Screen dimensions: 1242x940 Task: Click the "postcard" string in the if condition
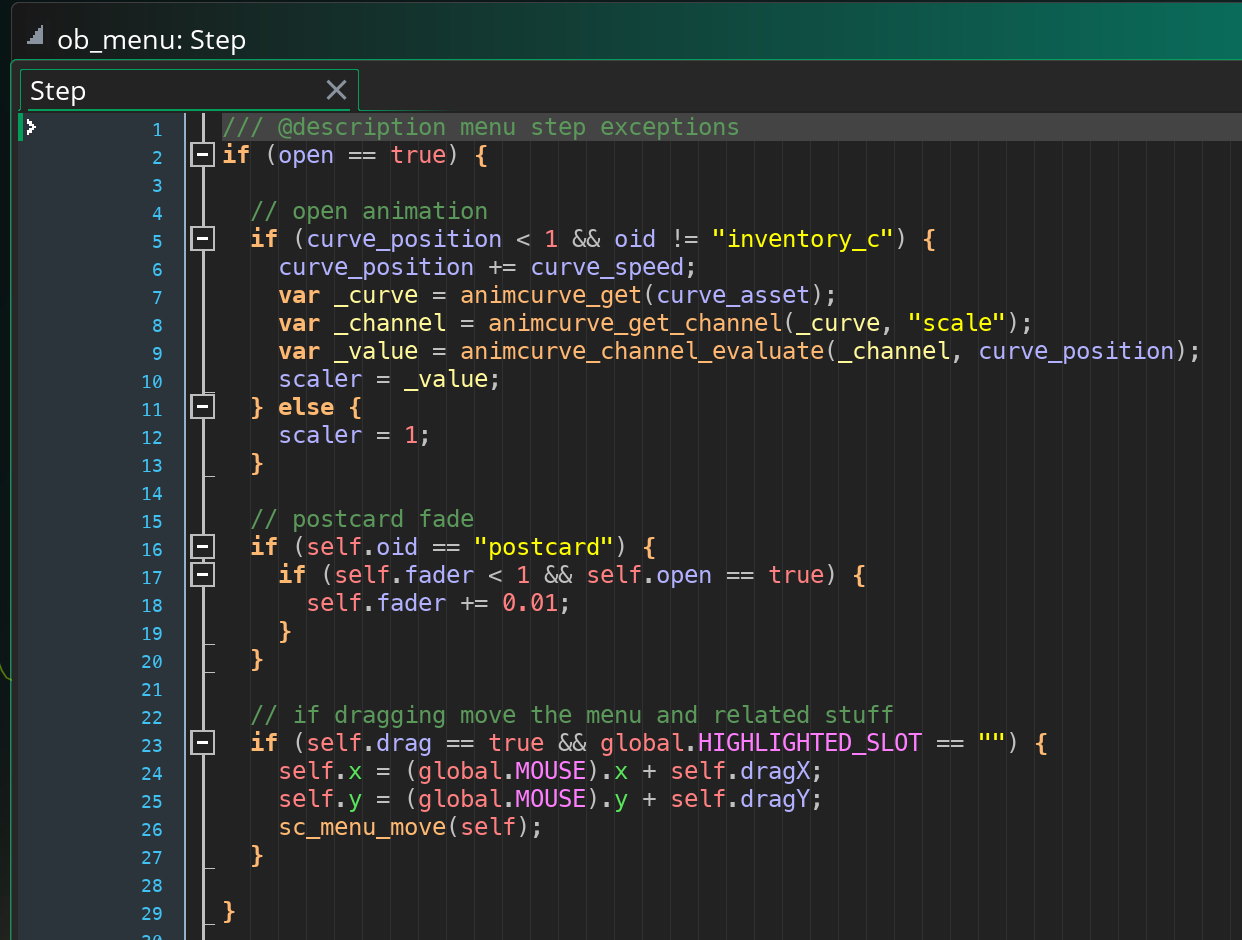[543, 547]
